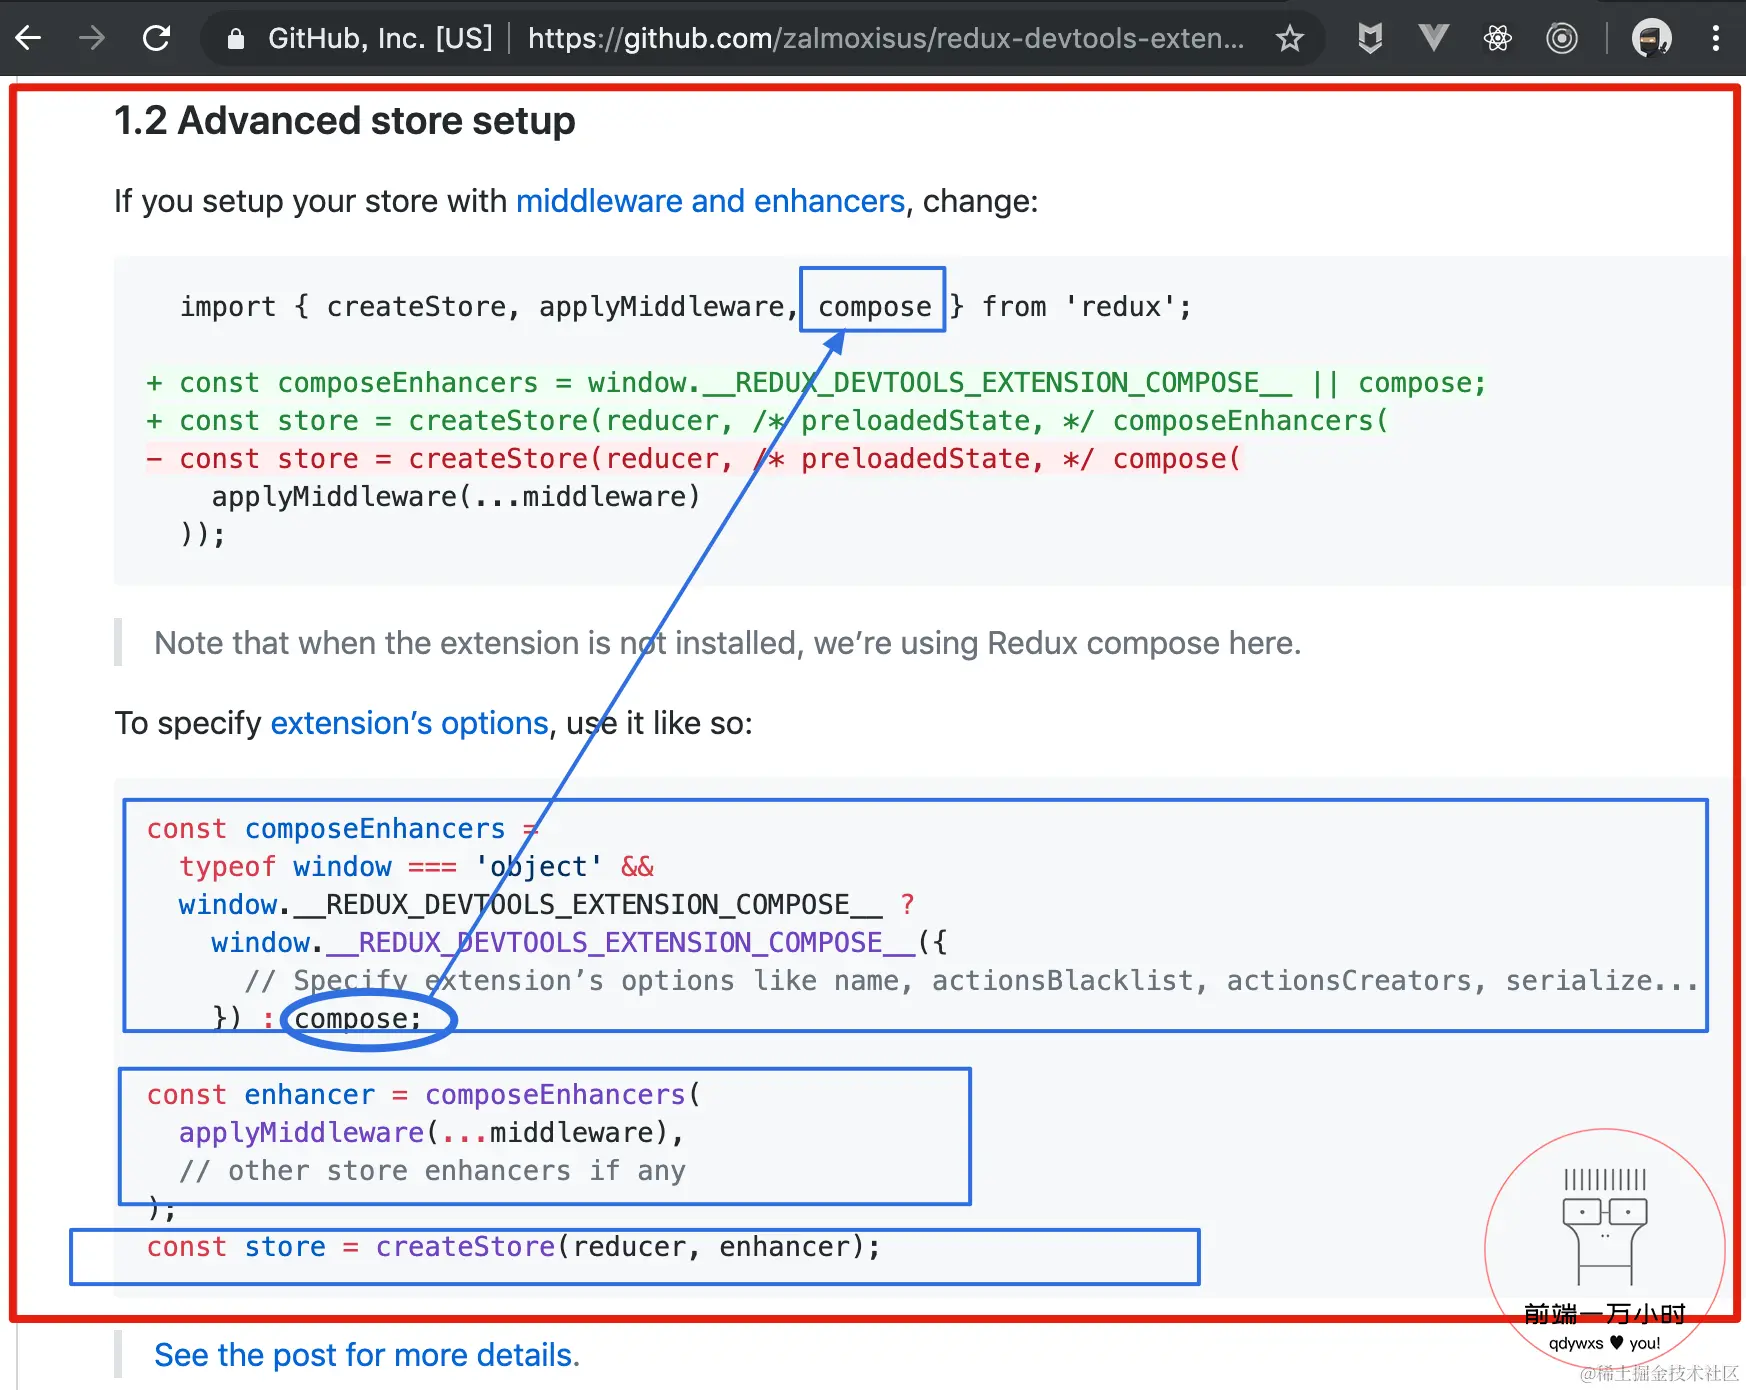Open the shield-shaped extension icon

coord(1370,39)
